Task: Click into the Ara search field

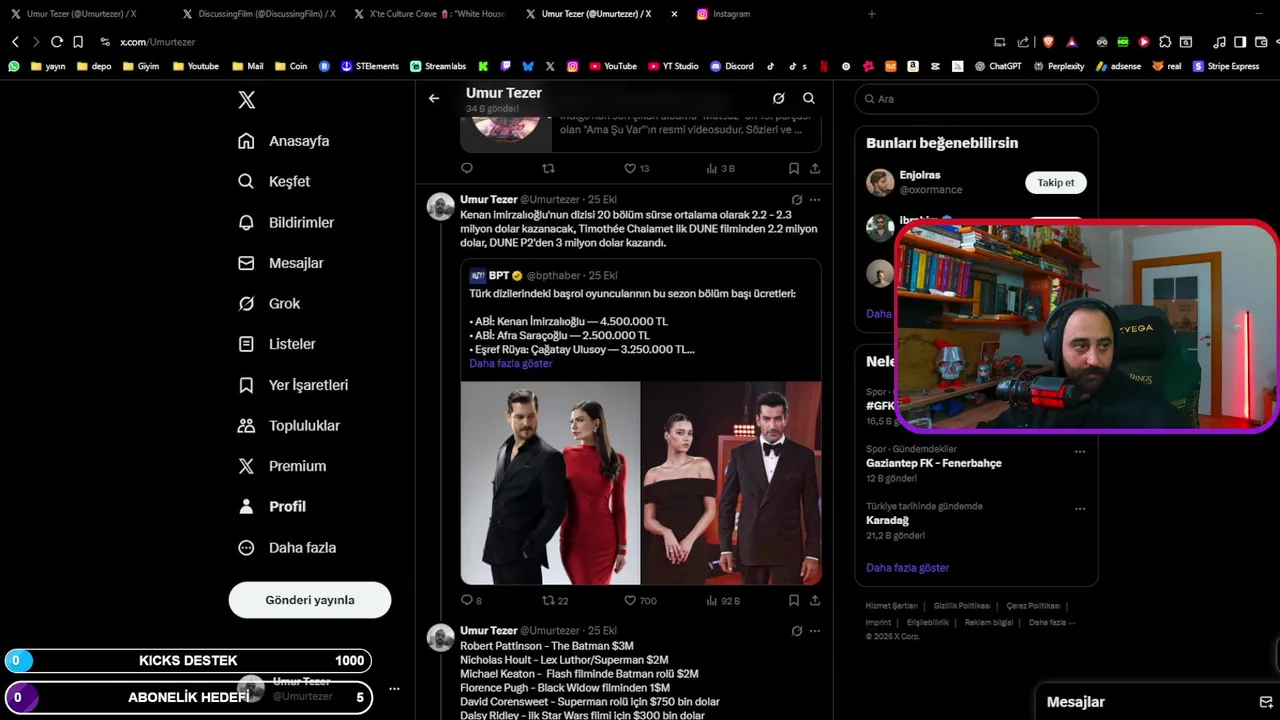Action: point(976,99)
